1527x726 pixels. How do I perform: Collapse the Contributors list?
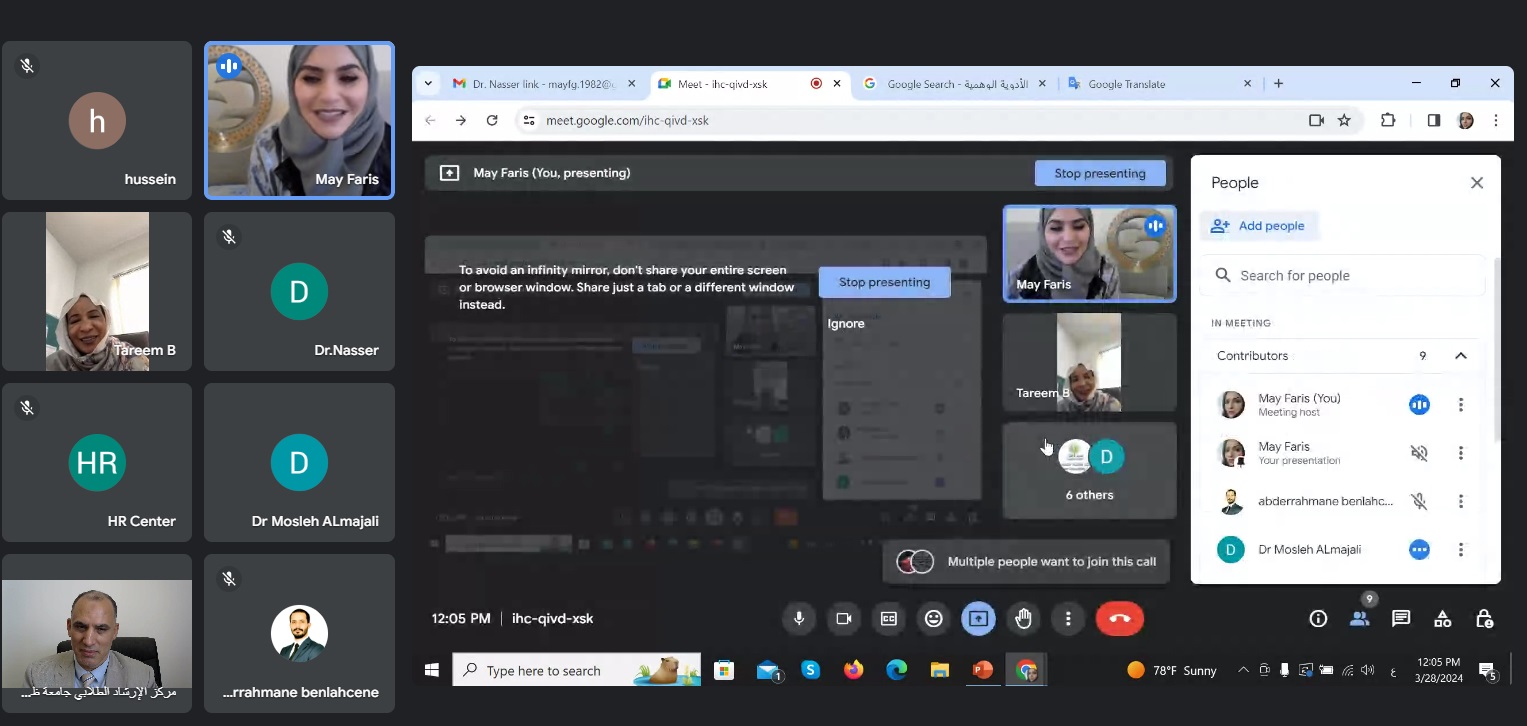point(1460,356)
